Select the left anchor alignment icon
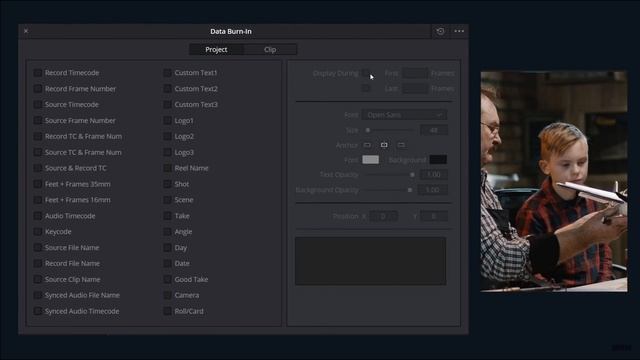 367,145
